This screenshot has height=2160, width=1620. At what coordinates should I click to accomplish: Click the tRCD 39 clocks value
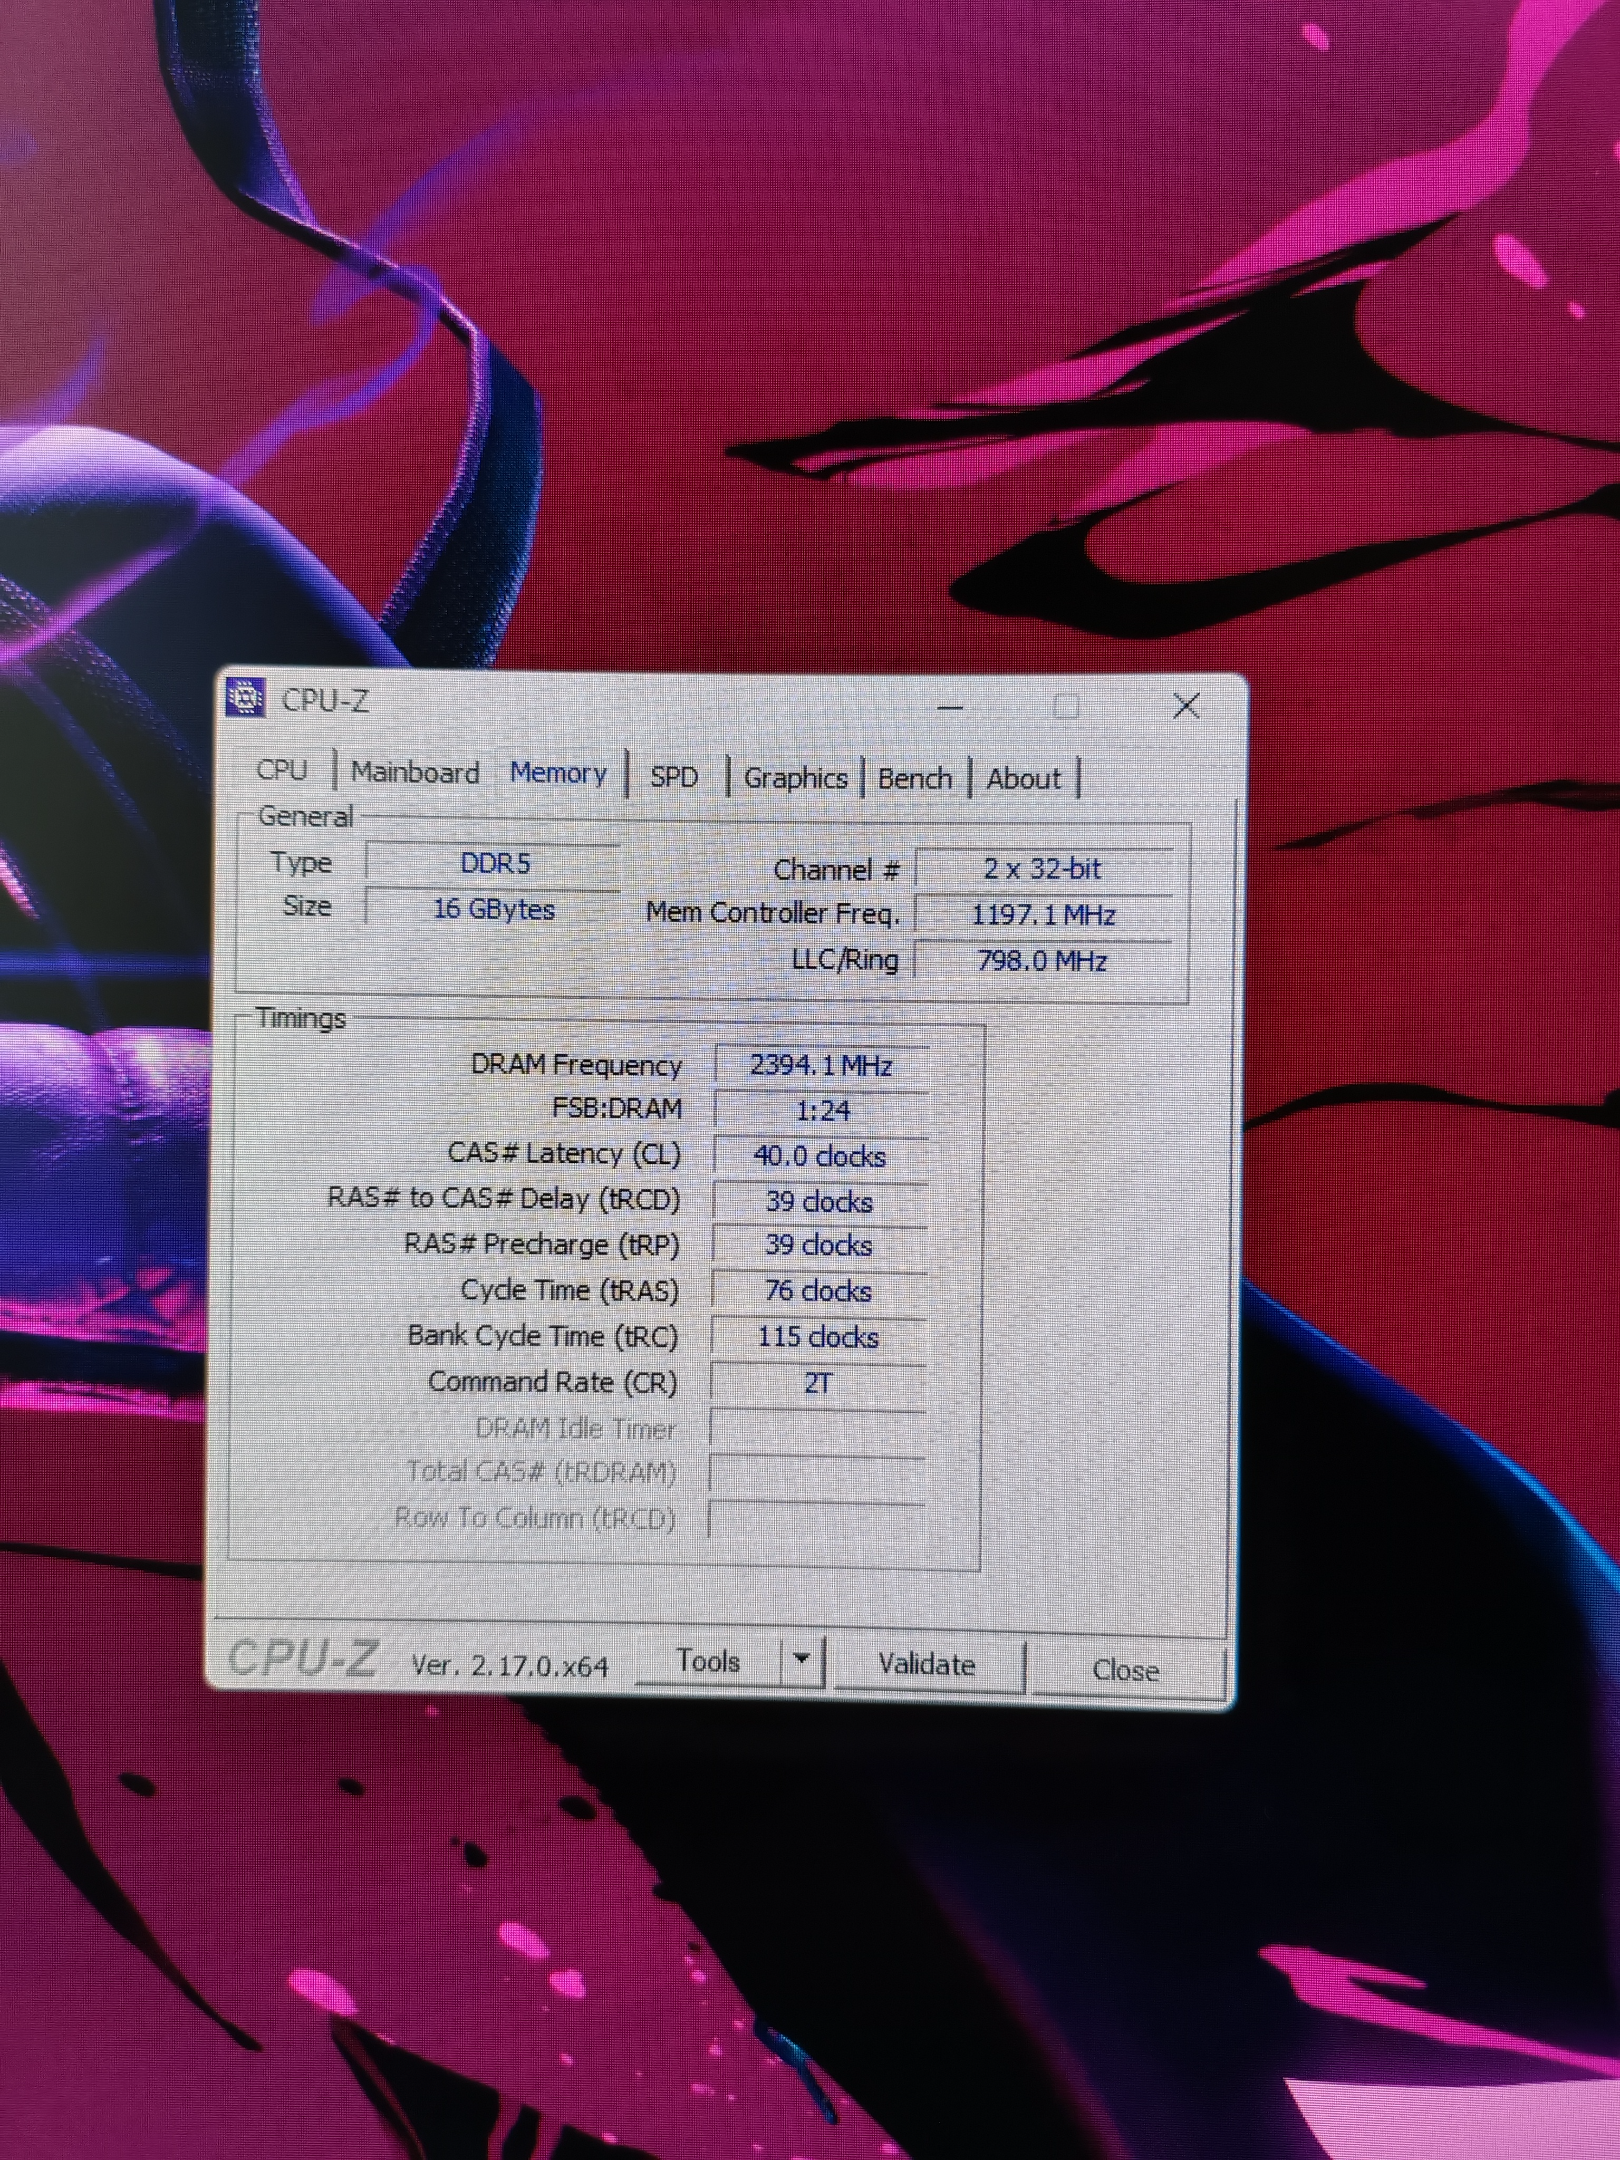point(820,1201)
